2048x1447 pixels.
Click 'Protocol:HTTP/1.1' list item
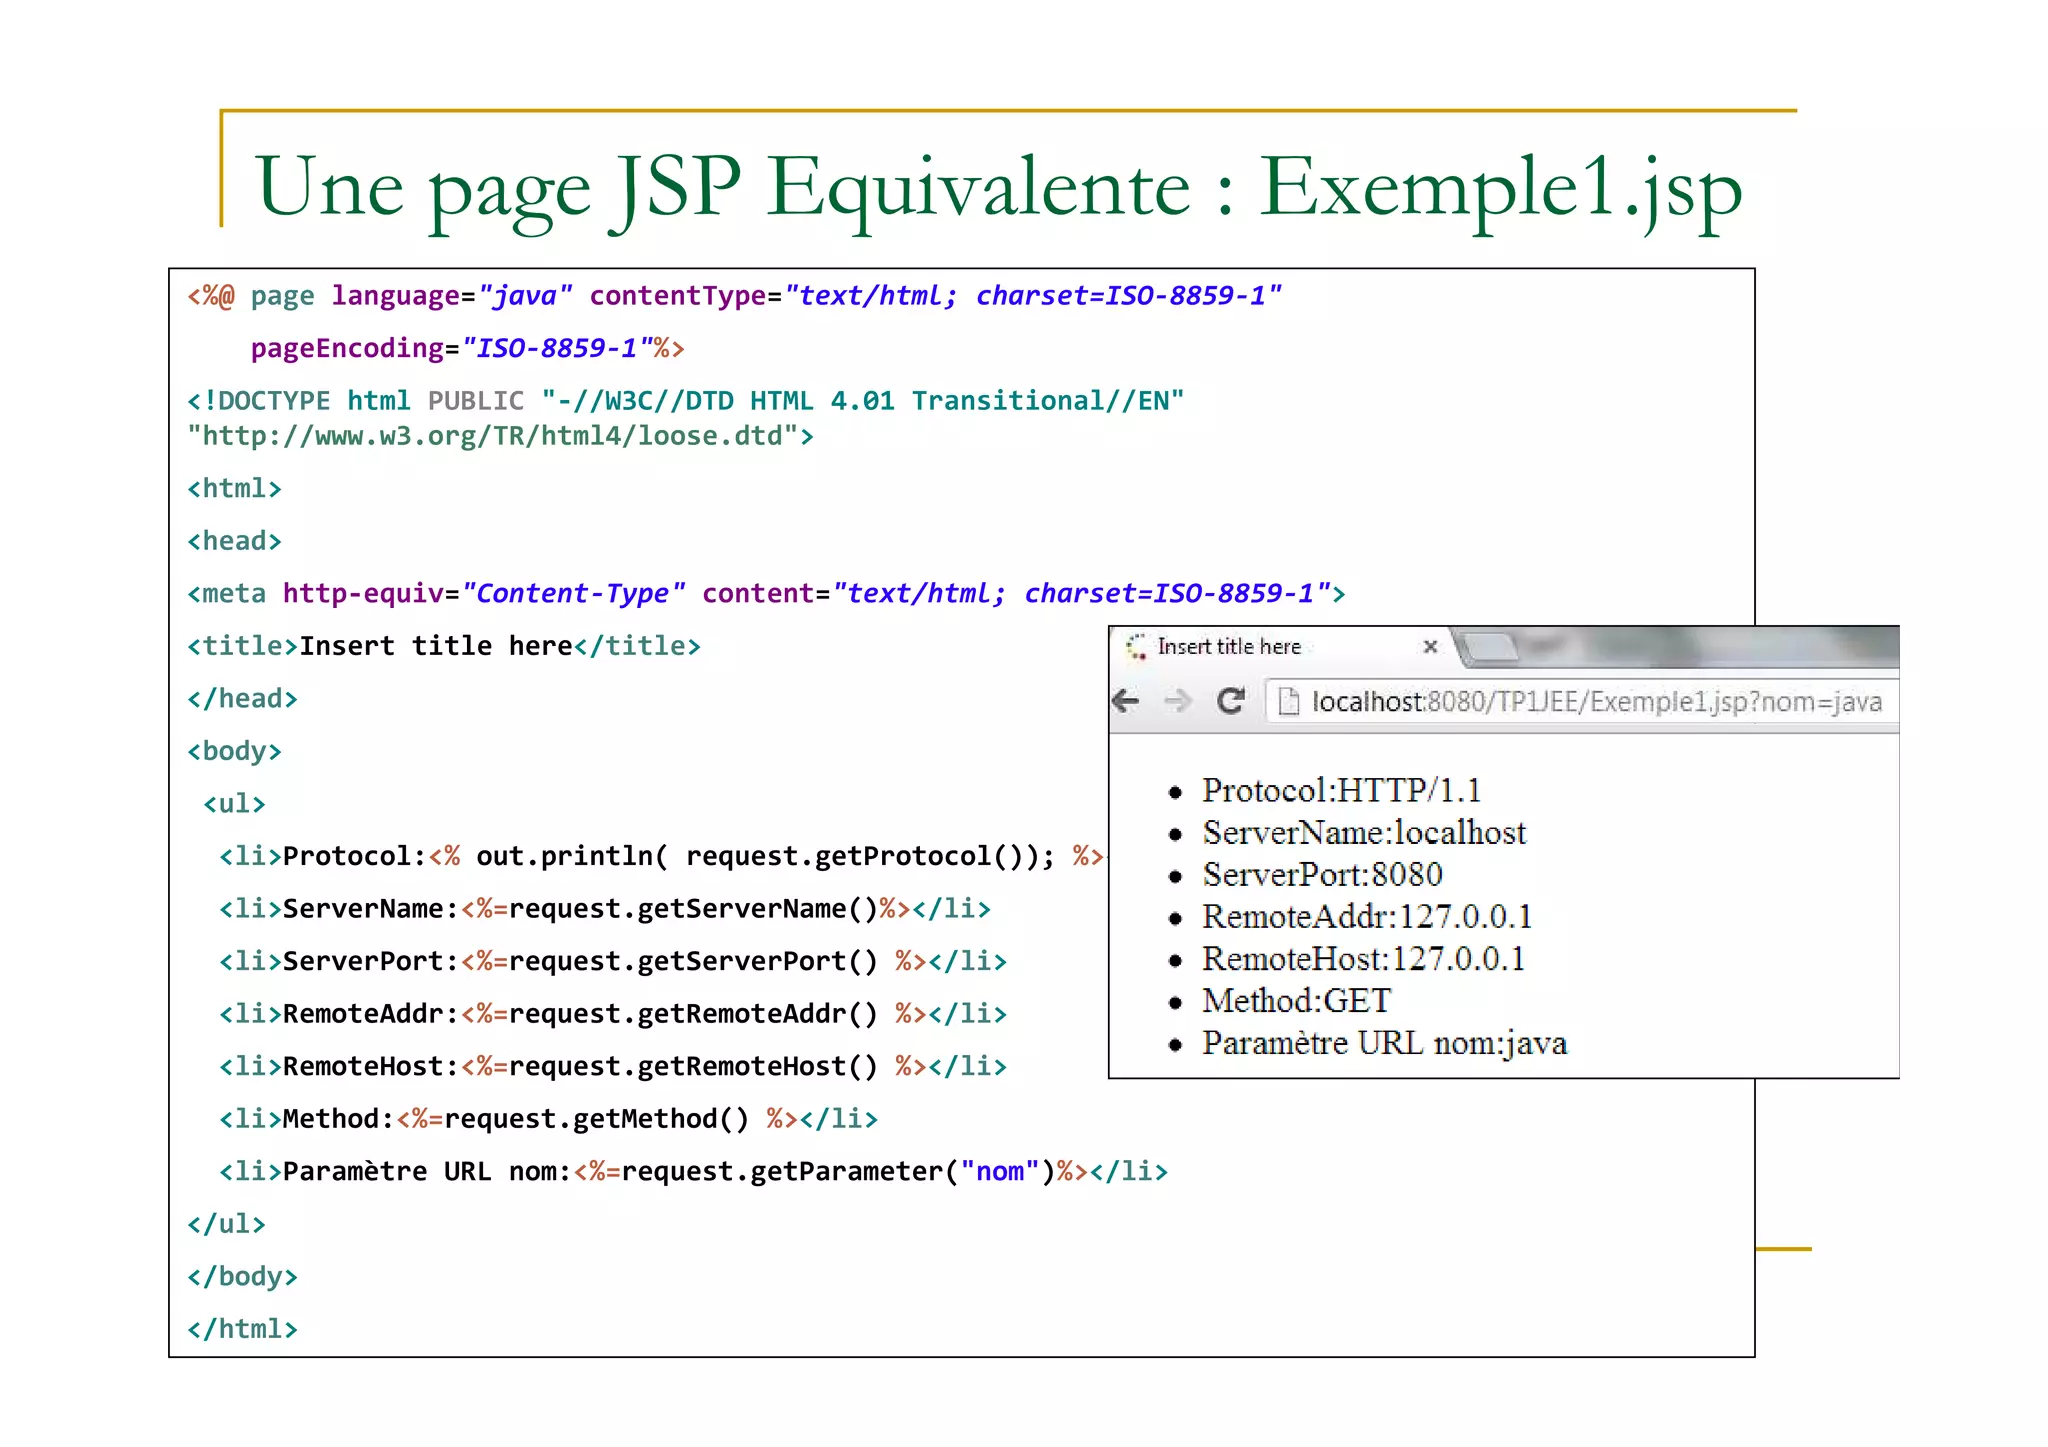click(x=1341, y=791)
